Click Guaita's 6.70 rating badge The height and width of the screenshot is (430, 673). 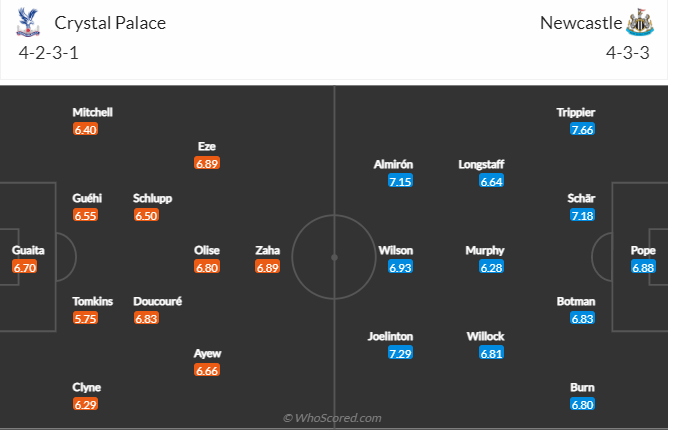[x=25, y=267]
